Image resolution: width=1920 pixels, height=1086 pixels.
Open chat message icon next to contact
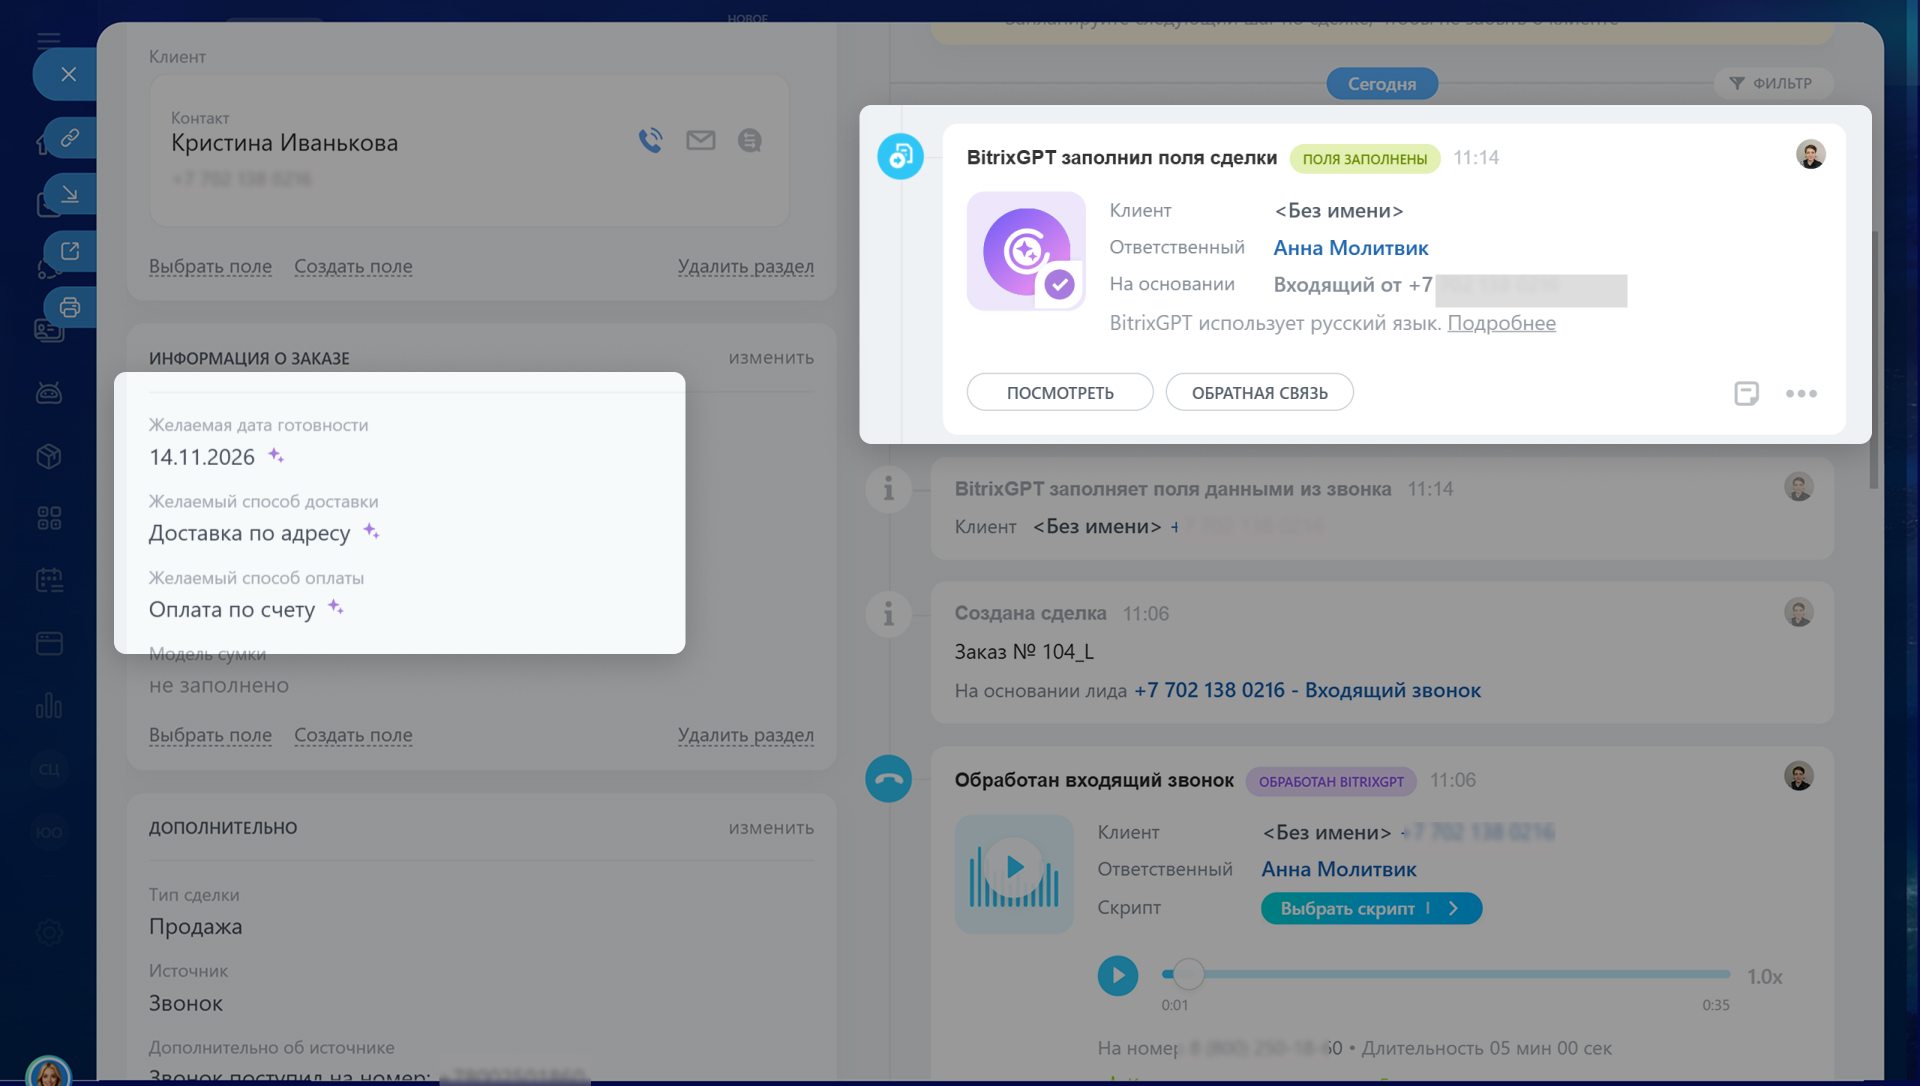[749, 140]
